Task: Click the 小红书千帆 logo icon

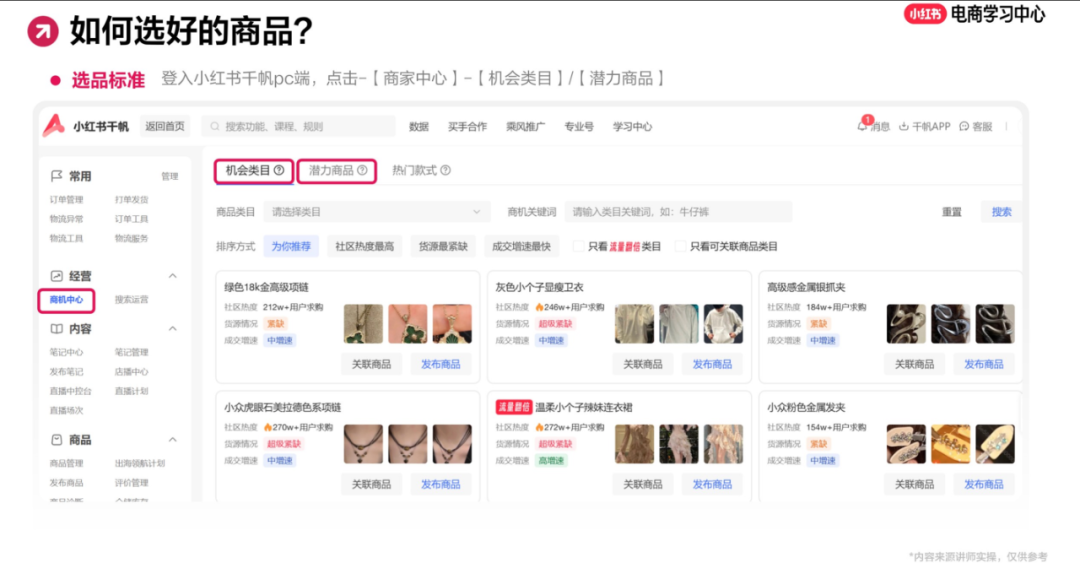Action: [54, 125]
